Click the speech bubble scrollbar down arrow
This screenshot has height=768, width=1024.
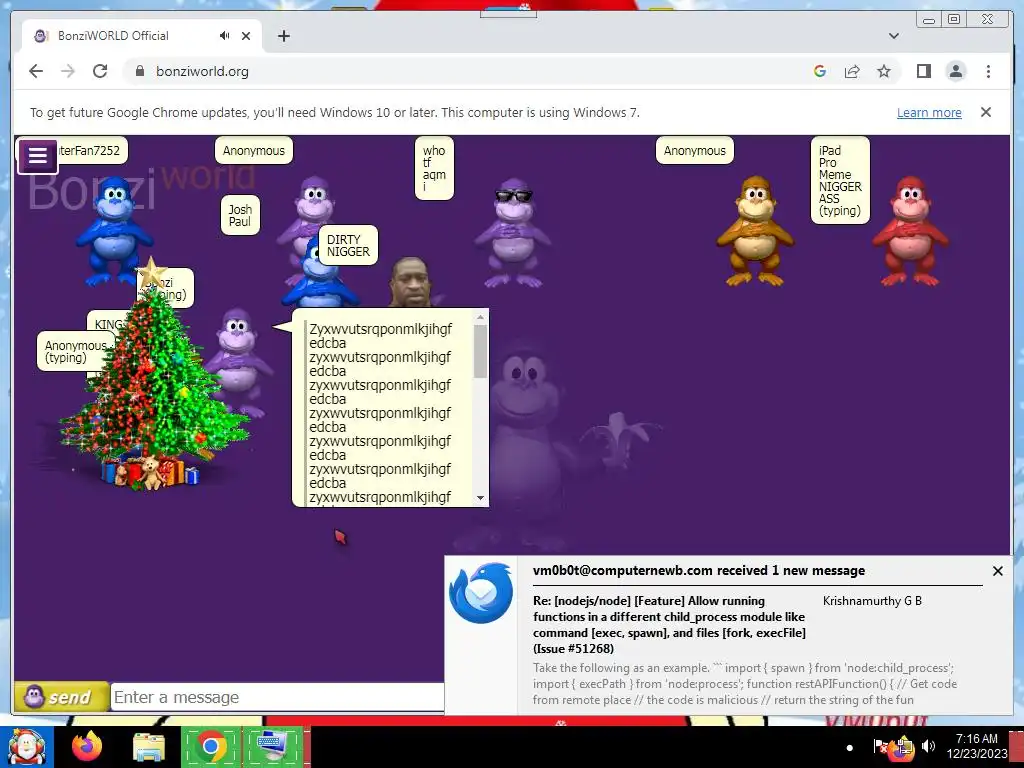481,498
